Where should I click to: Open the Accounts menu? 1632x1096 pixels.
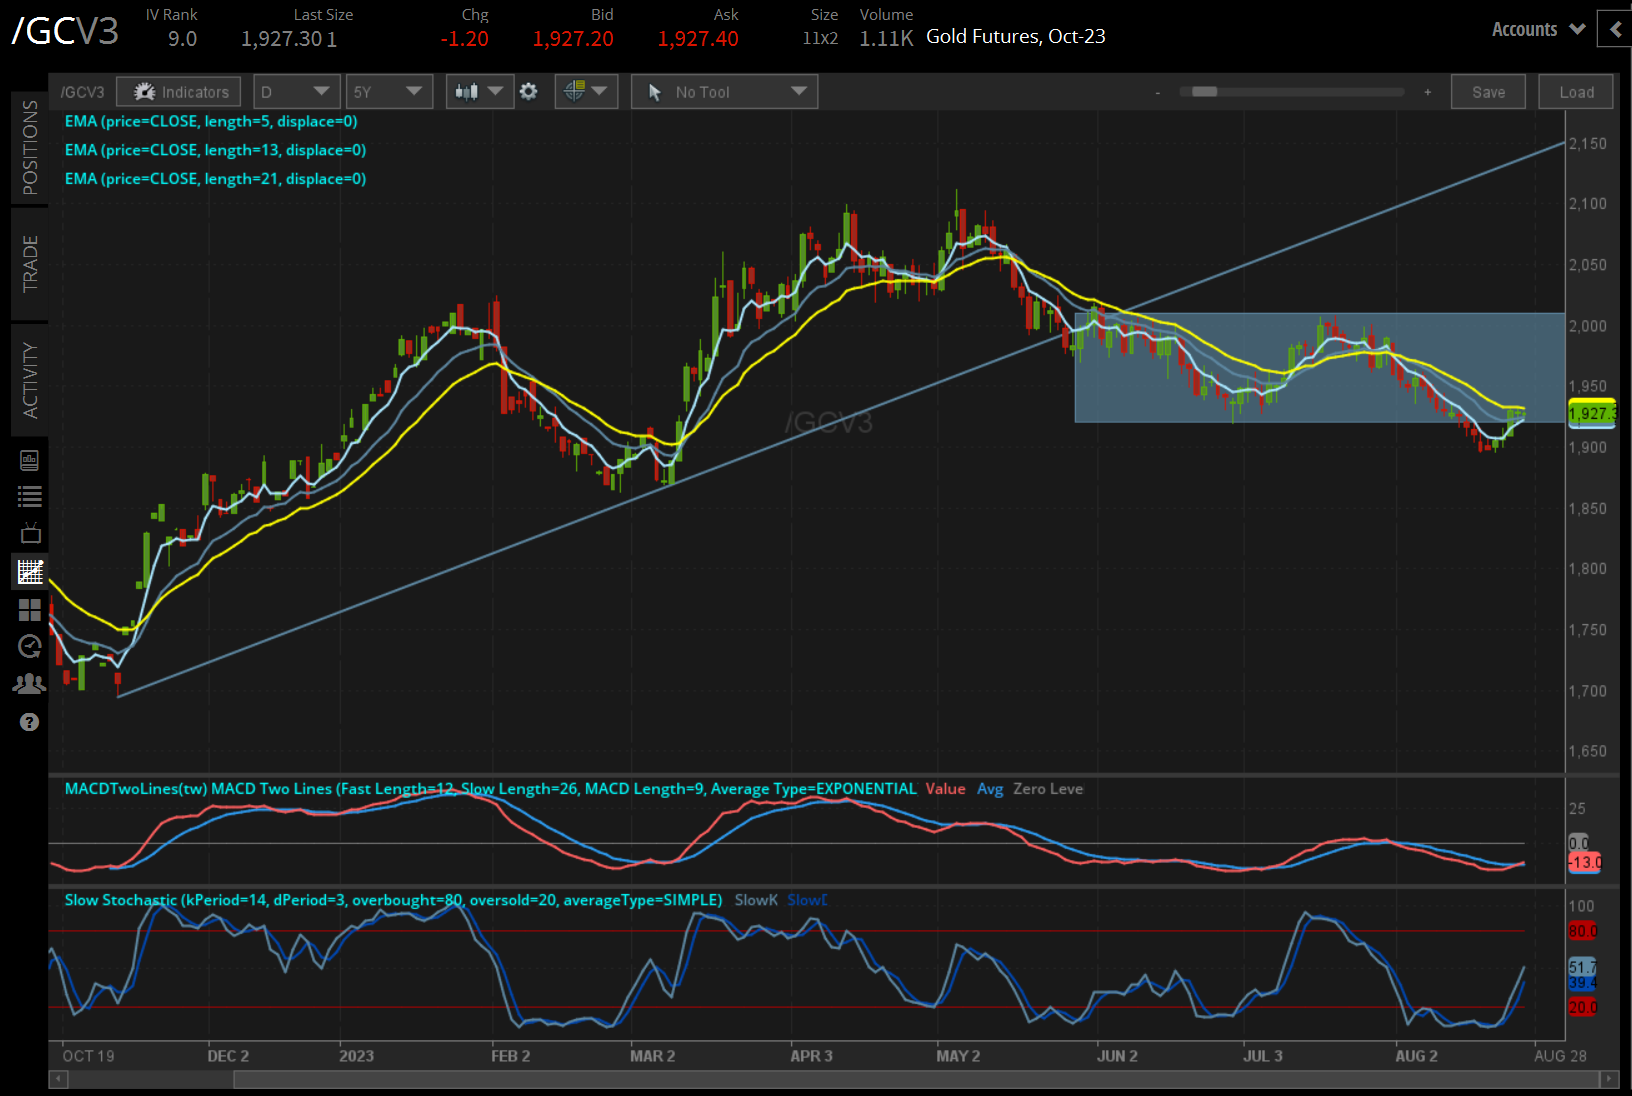pos(1538,30)
